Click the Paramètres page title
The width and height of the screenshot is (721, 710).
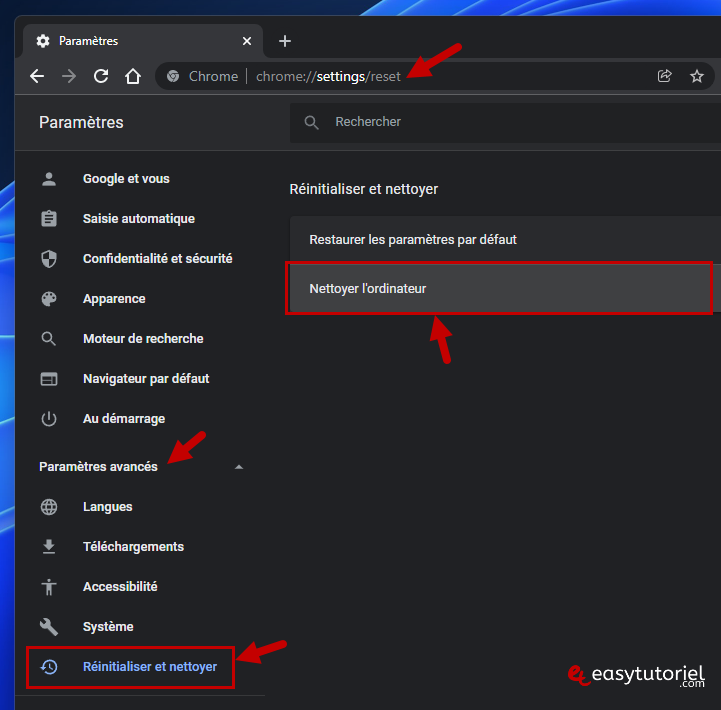(x=81, y=123)
